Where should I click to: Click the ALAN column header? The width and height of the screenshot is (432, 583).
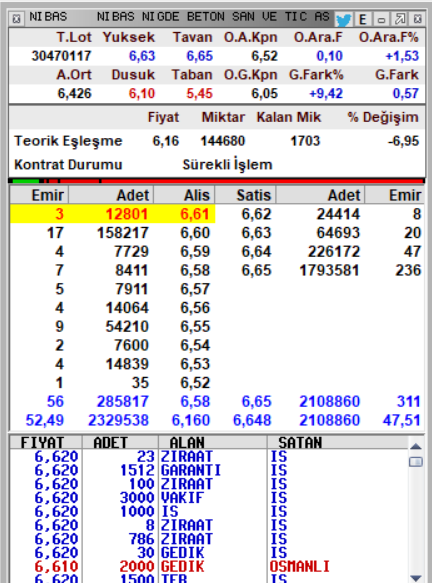pyautogui.click(x=213, y=442)
